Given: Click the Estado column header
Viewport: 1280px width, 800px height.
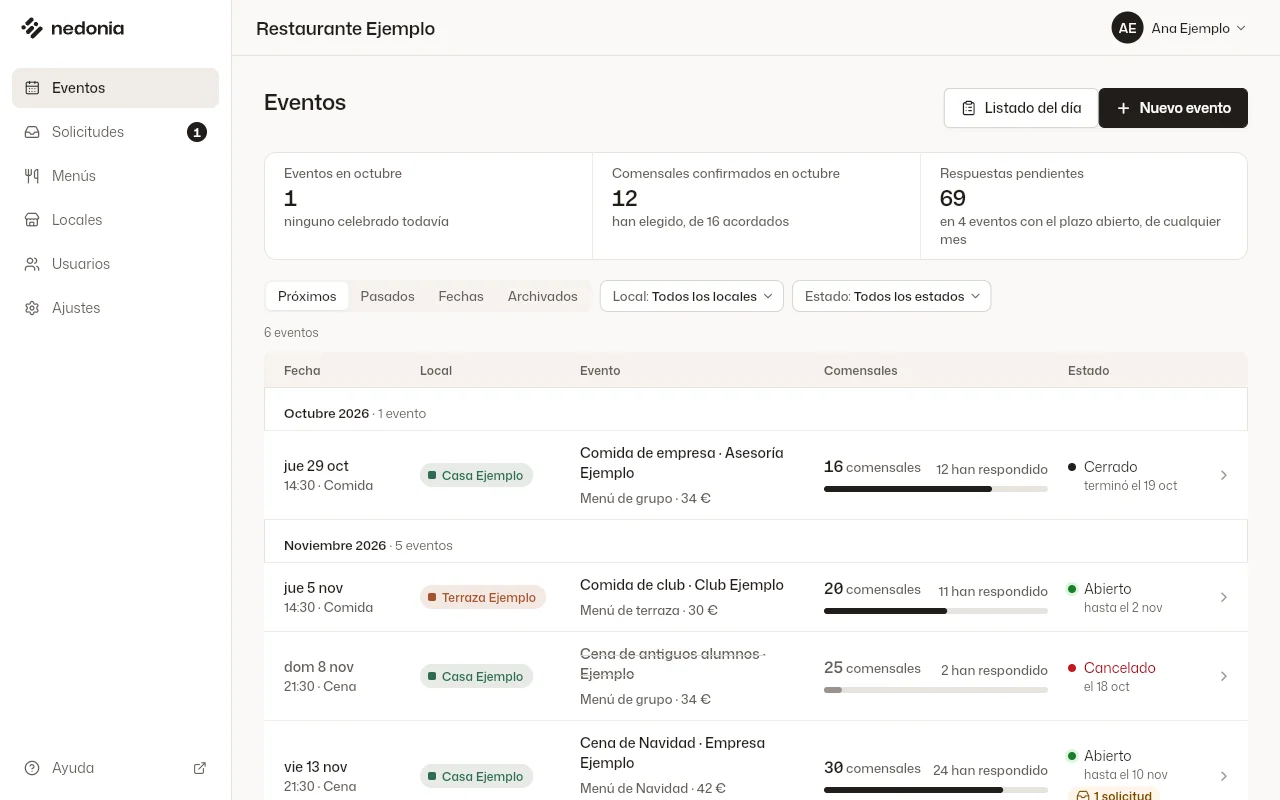Looking at the screenshot, I should click(1088, 370).
